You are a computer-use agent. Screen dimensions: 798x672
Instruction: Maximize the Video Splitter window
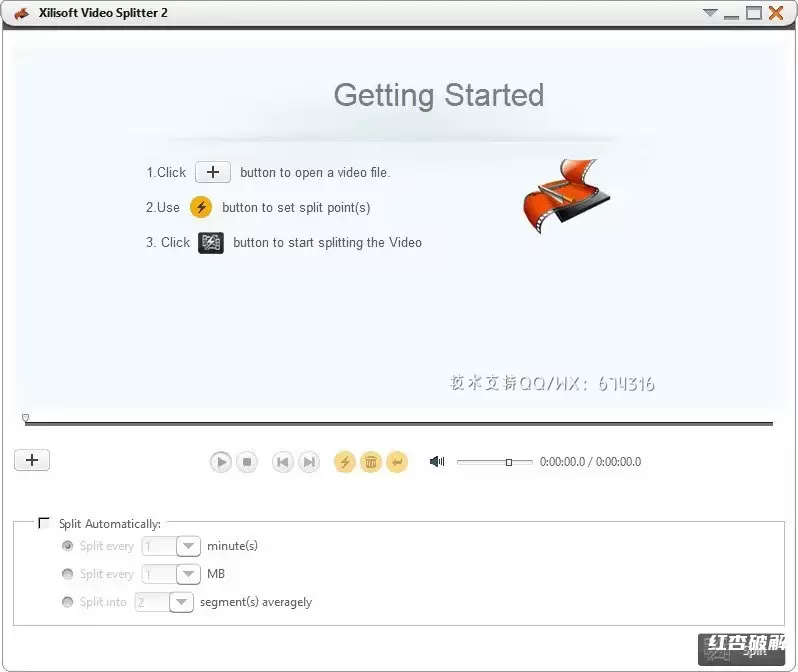[x=754, y=13]
